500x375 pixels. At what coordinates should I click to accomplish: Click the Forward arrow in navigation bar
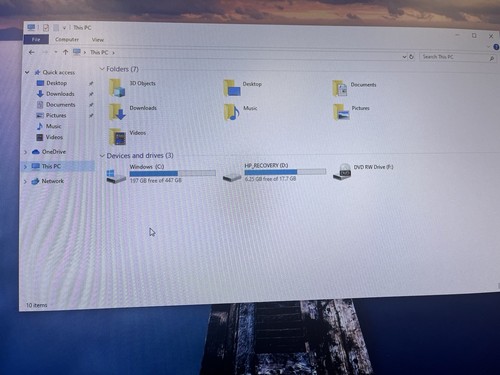pos(45,52)
